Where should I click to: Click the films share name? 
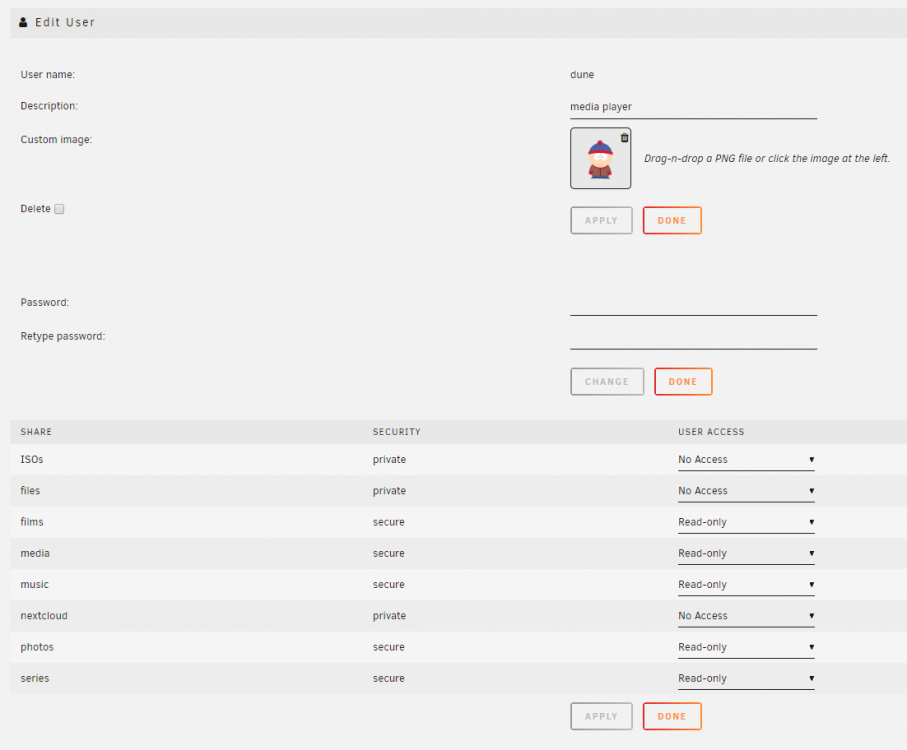pyautogui.click(x=32, y=522)
